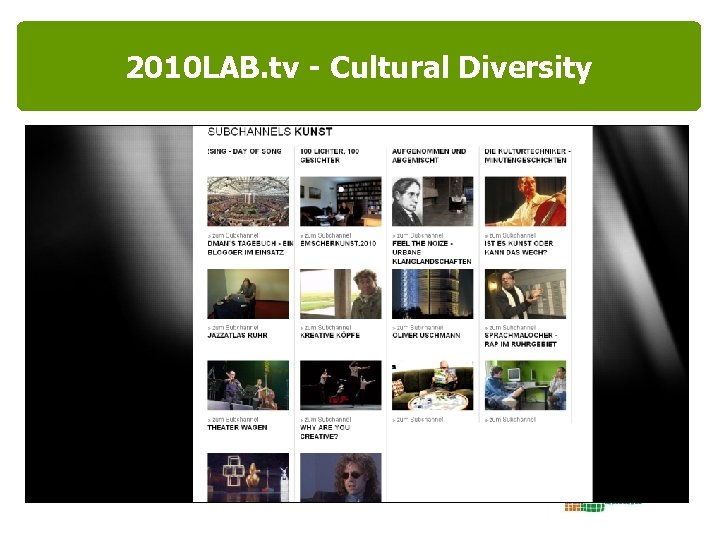Click the '!SING - DAY OF SONG' title
The width and height of the screenshot is (720, 540).
click(244, 151)
